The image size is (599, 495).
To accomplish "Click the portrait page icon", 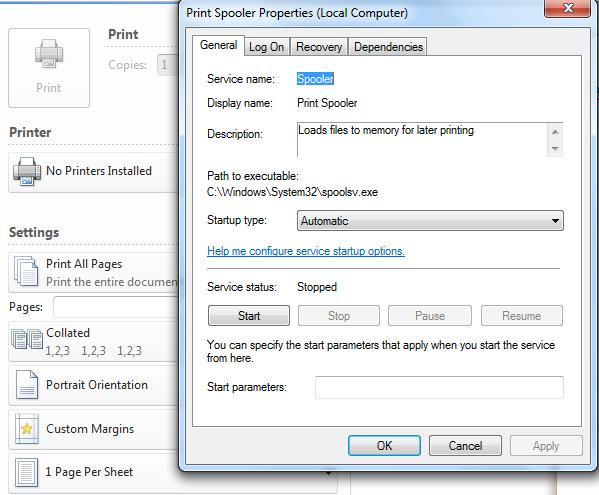I will pos(27,385).
